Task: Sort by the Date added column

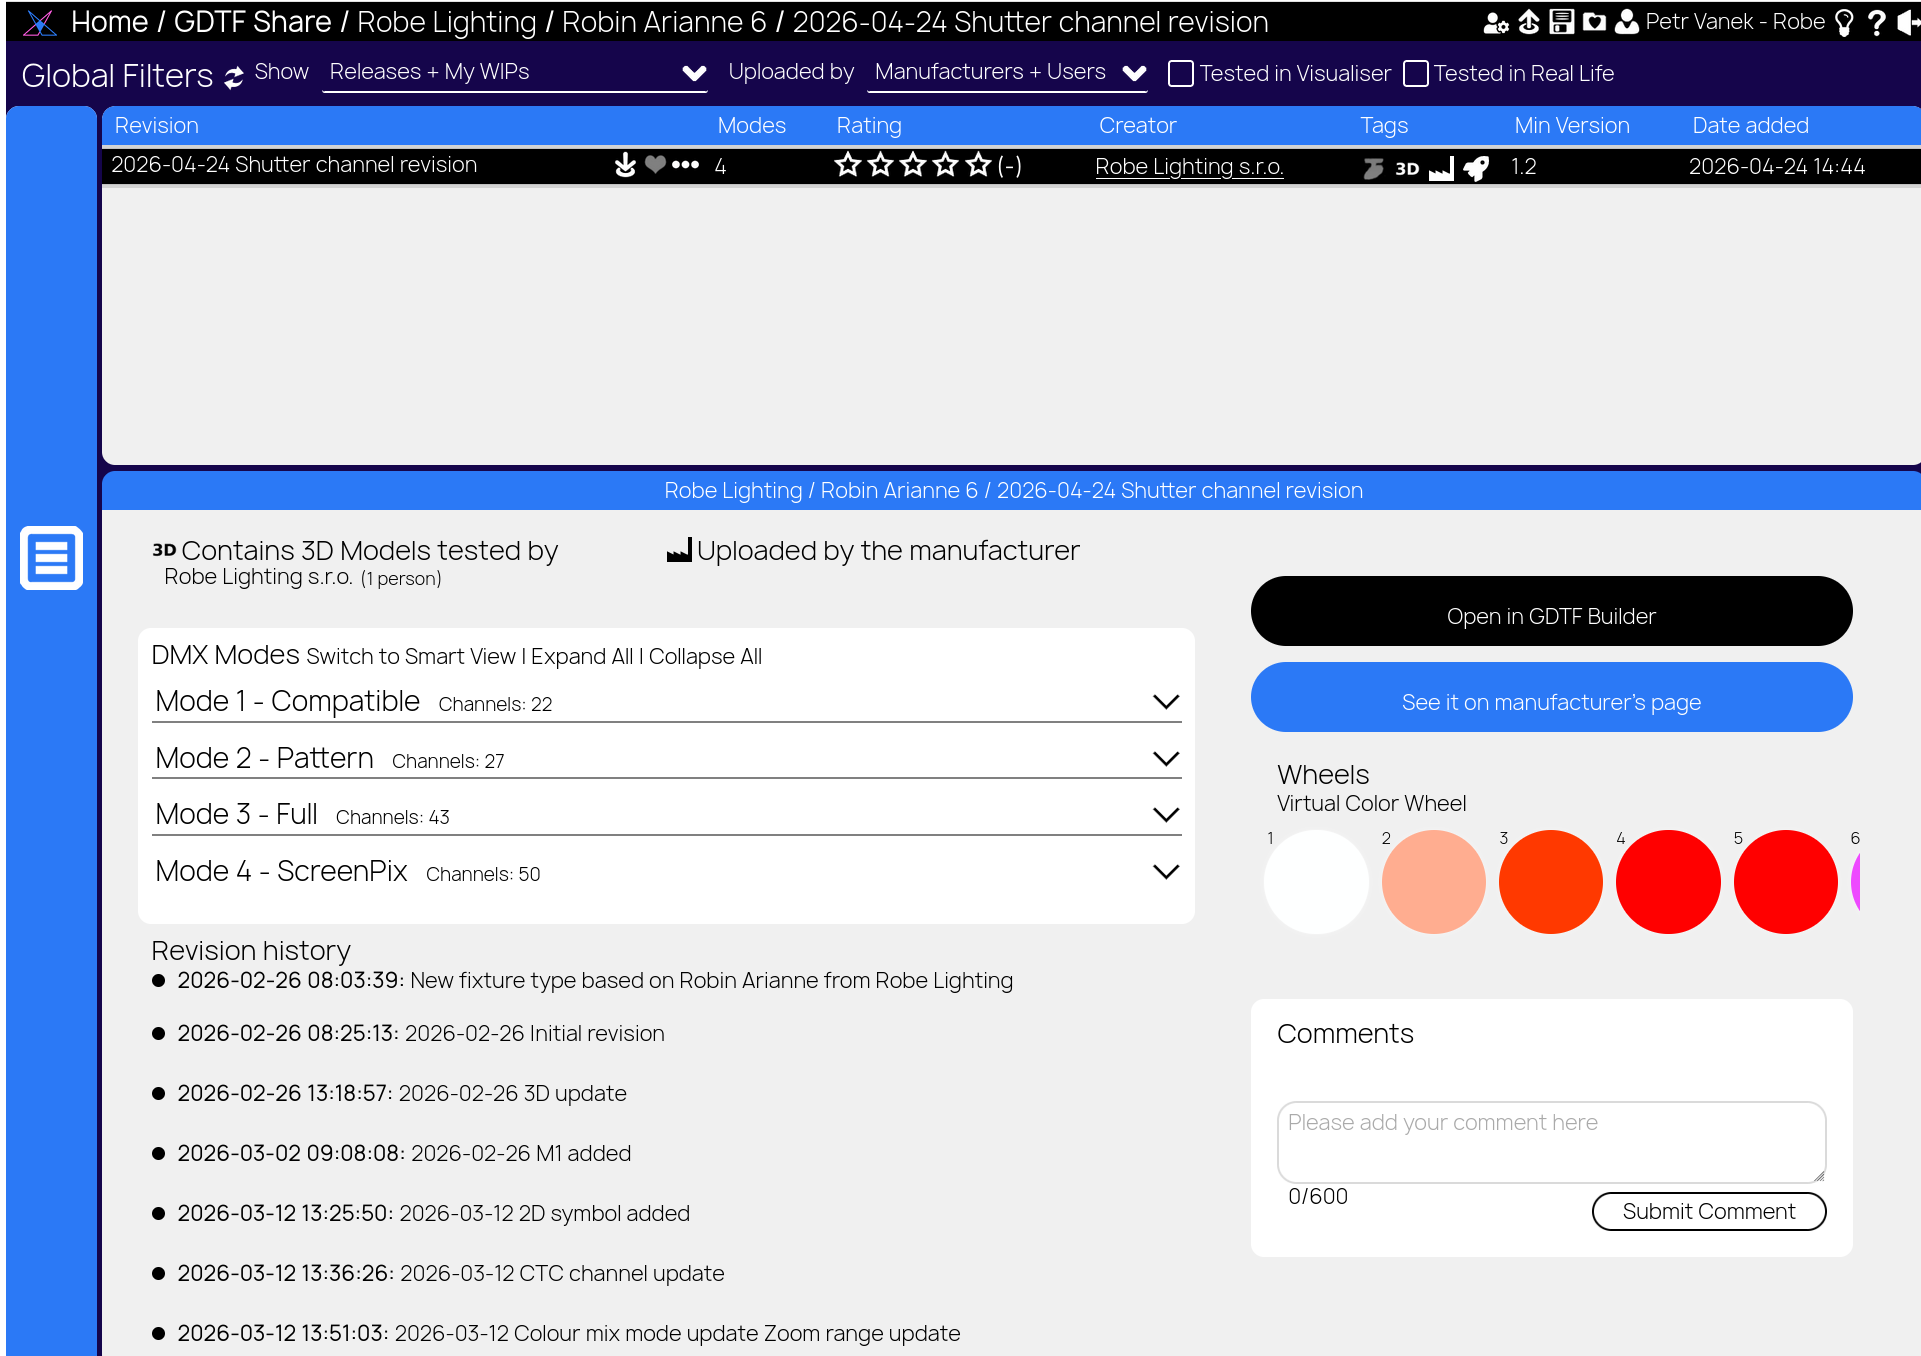Action: pos(1750,125)
